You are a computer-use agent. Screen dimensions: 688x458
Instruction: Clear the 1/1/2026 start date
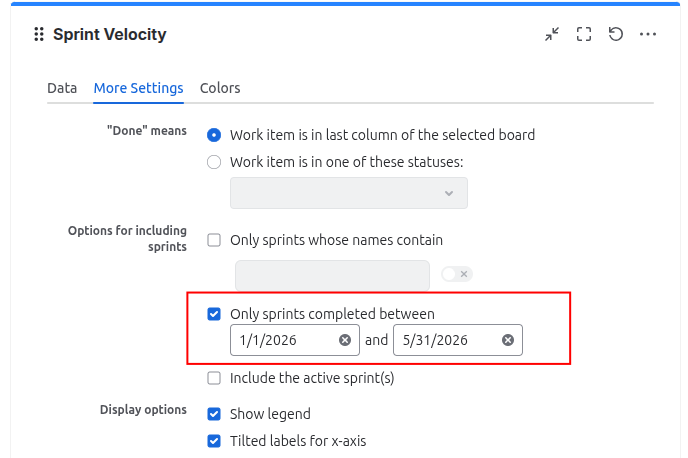click(x=345, y=340)
